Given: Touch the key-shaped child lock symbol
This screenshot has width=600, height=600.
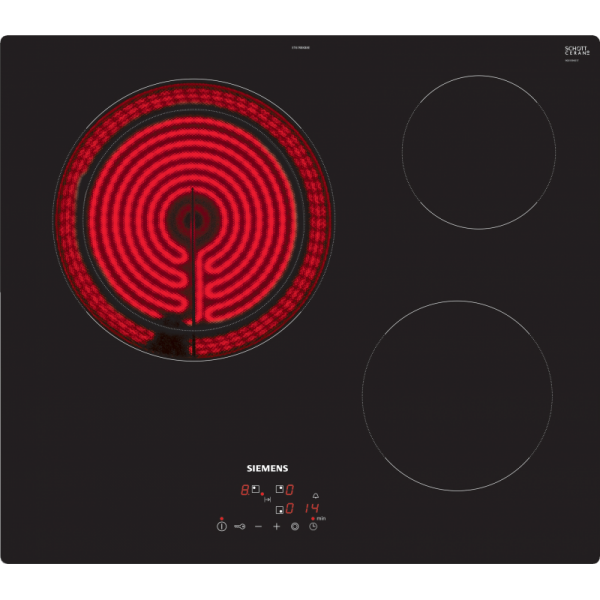Looking at the screenshot, I should (240, 527).
